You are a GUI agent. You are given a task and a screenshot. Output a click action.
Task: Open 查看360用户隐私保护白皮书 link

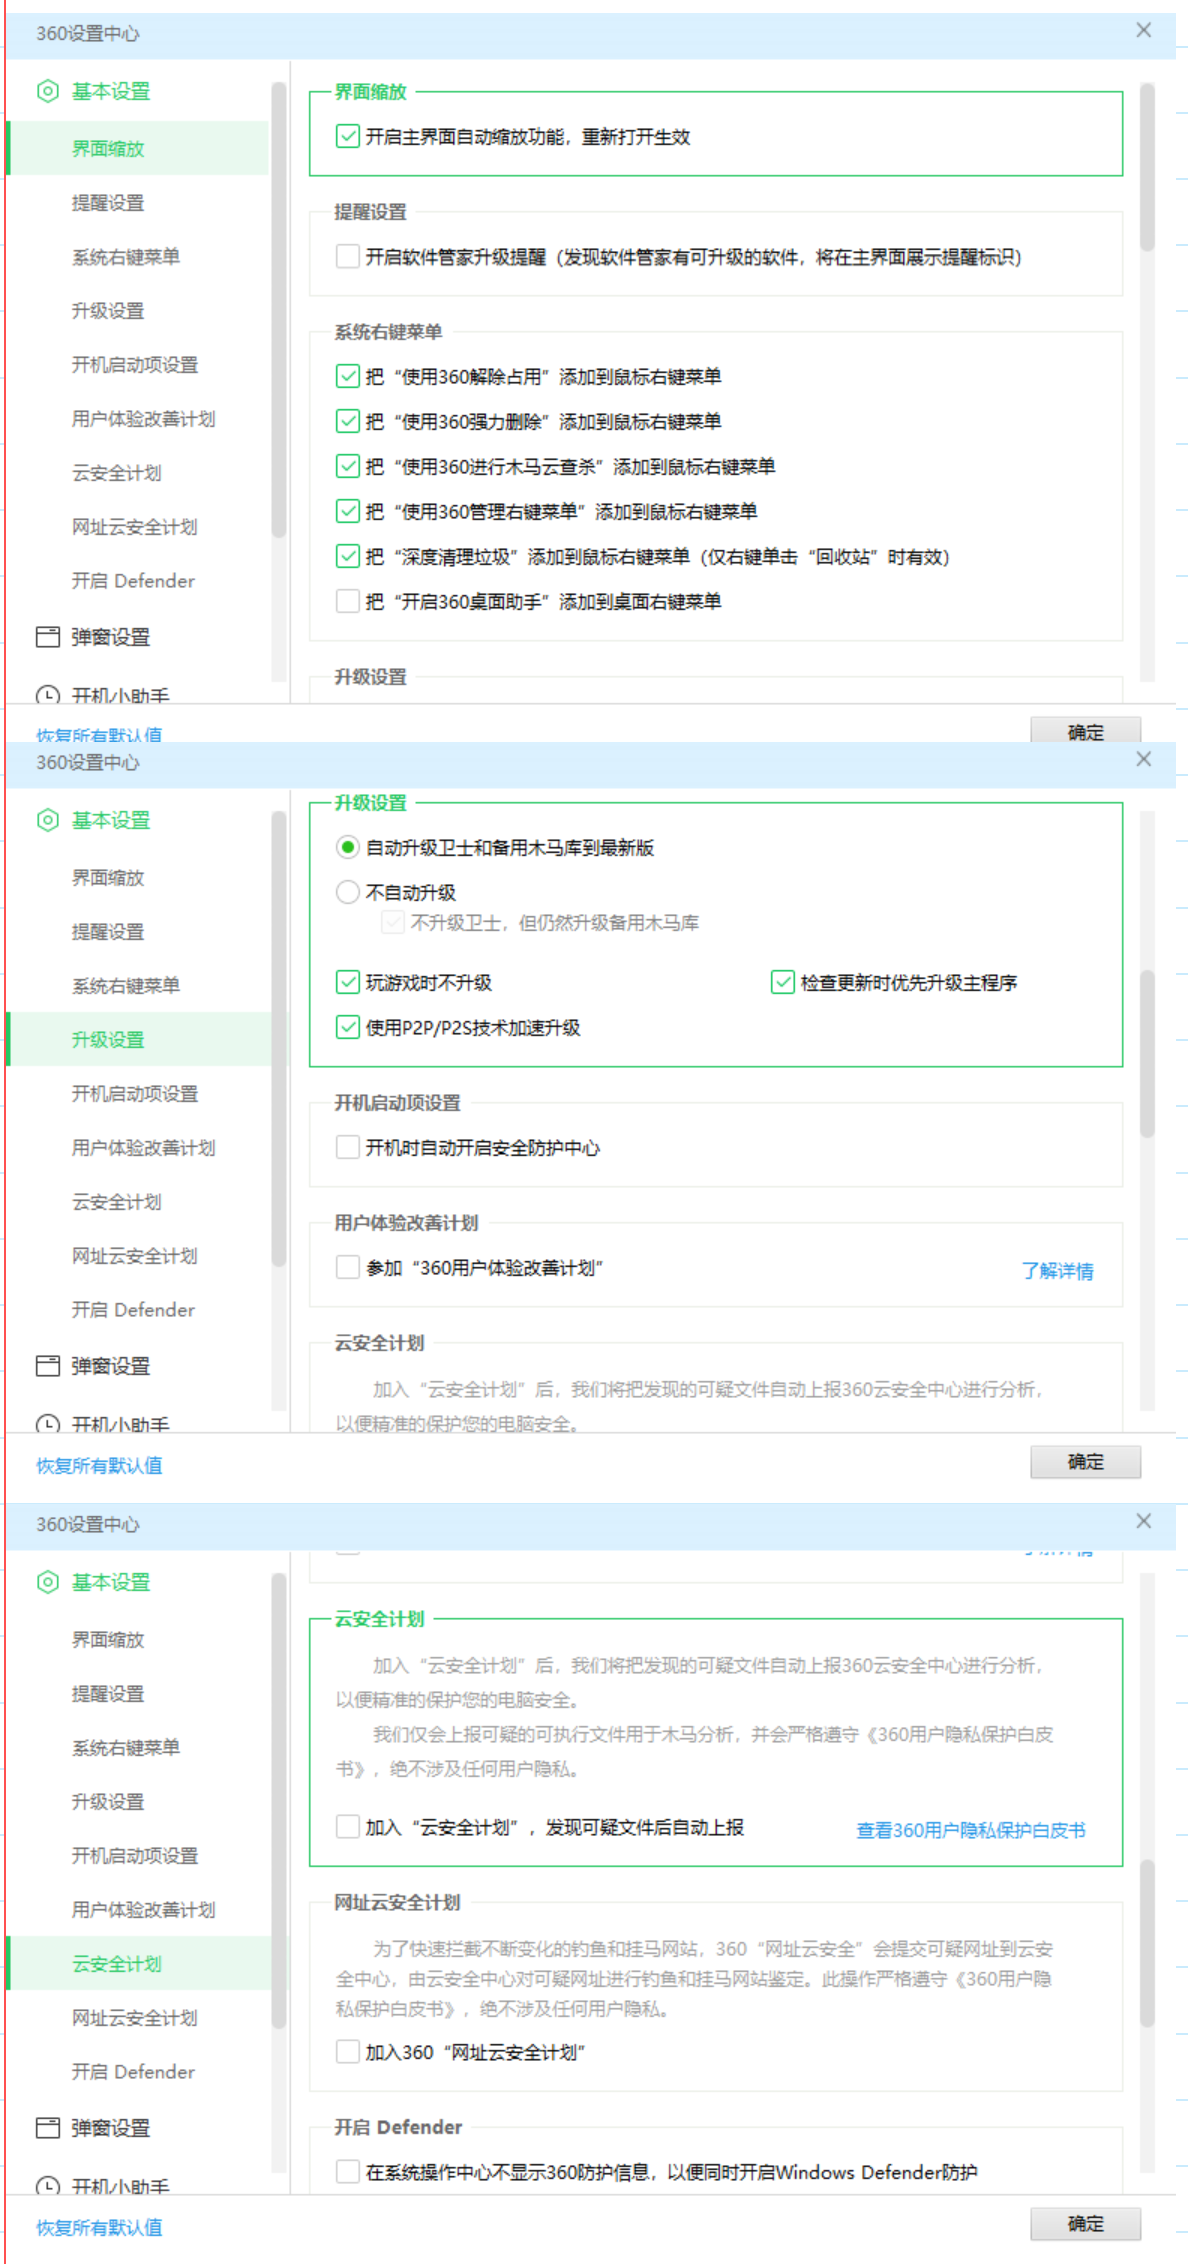click(971, 1830)
